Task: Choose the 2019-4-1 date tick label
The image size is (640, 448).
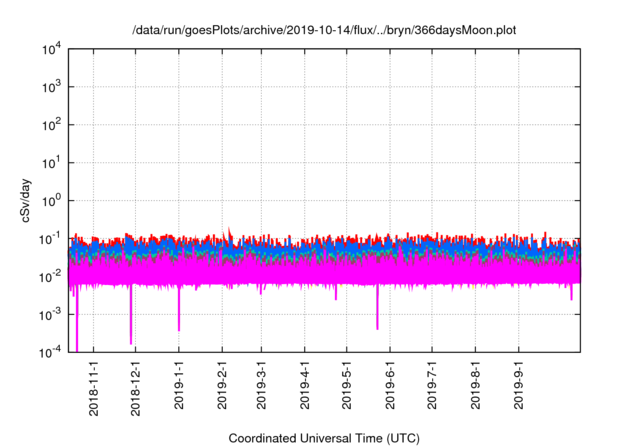Action: 304,389
